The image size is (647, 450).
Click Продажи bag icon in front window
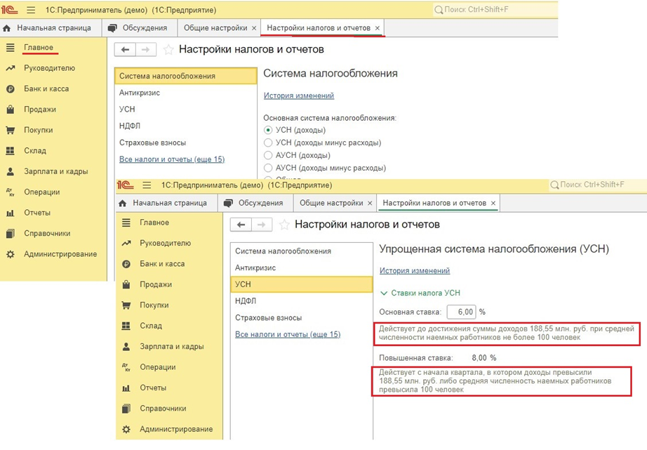pos(126,285)
